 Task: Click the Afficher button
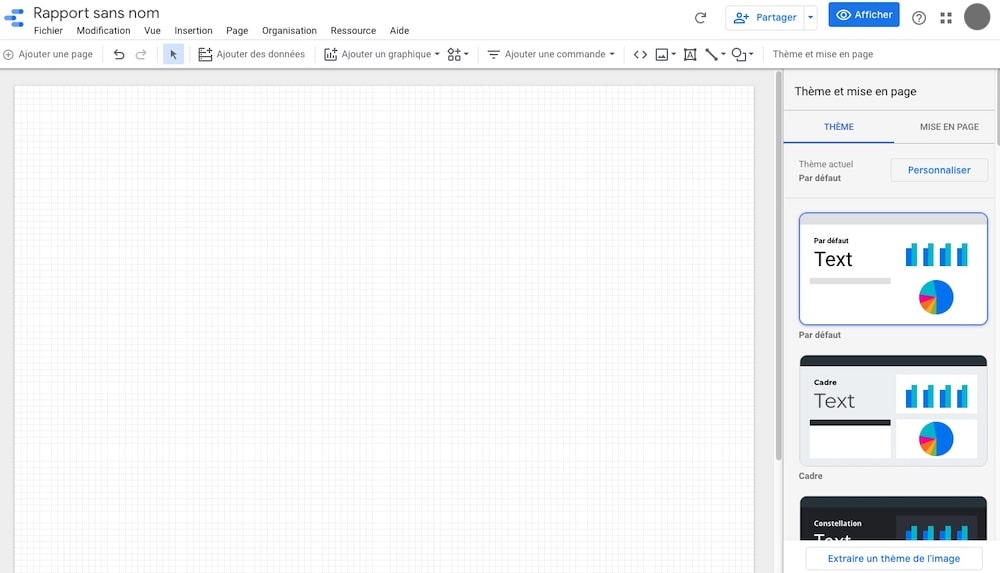point(864,16)
